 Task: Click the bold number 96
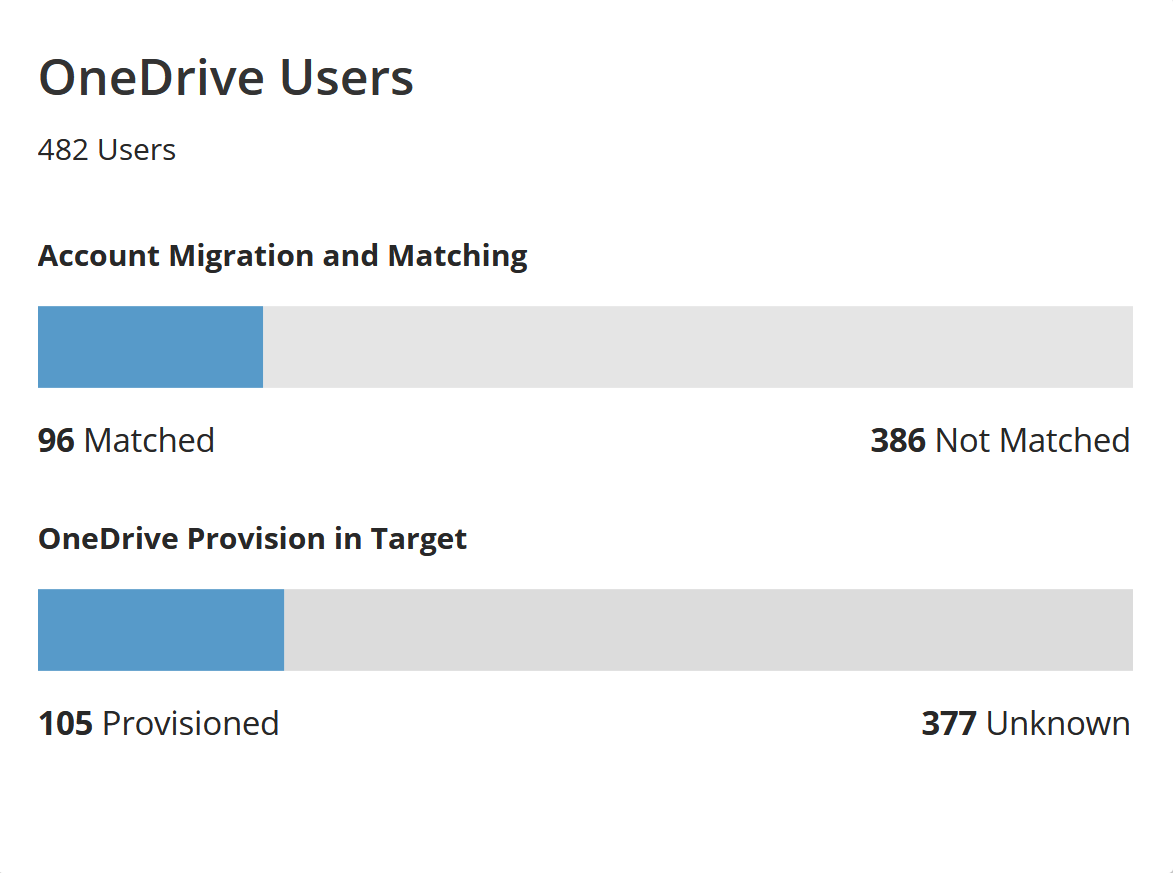pos(56,441)
